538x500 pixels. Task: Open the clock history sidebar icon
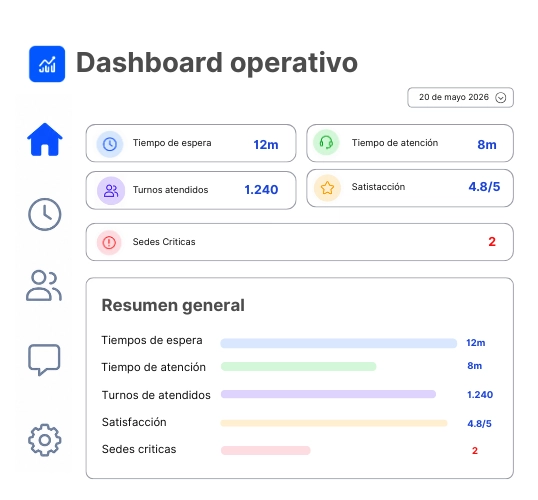(x=45, y=214)
